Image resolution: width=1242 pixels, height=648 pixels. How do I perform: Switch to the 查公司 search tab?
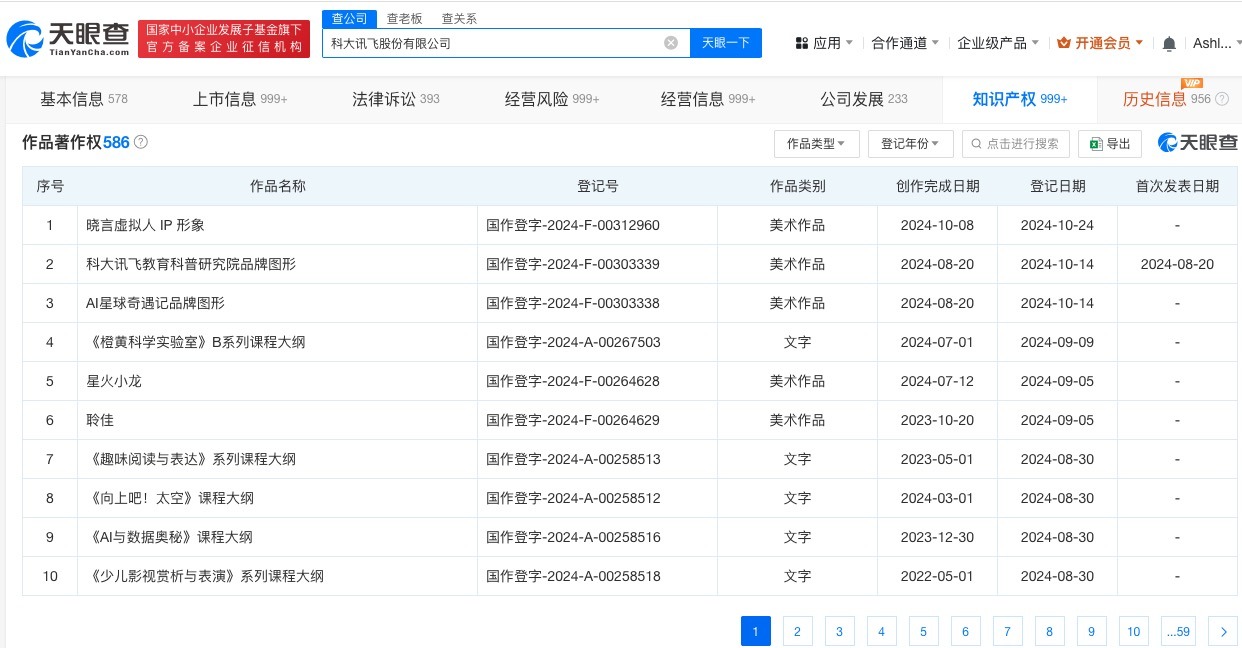(x=349, y=19)
